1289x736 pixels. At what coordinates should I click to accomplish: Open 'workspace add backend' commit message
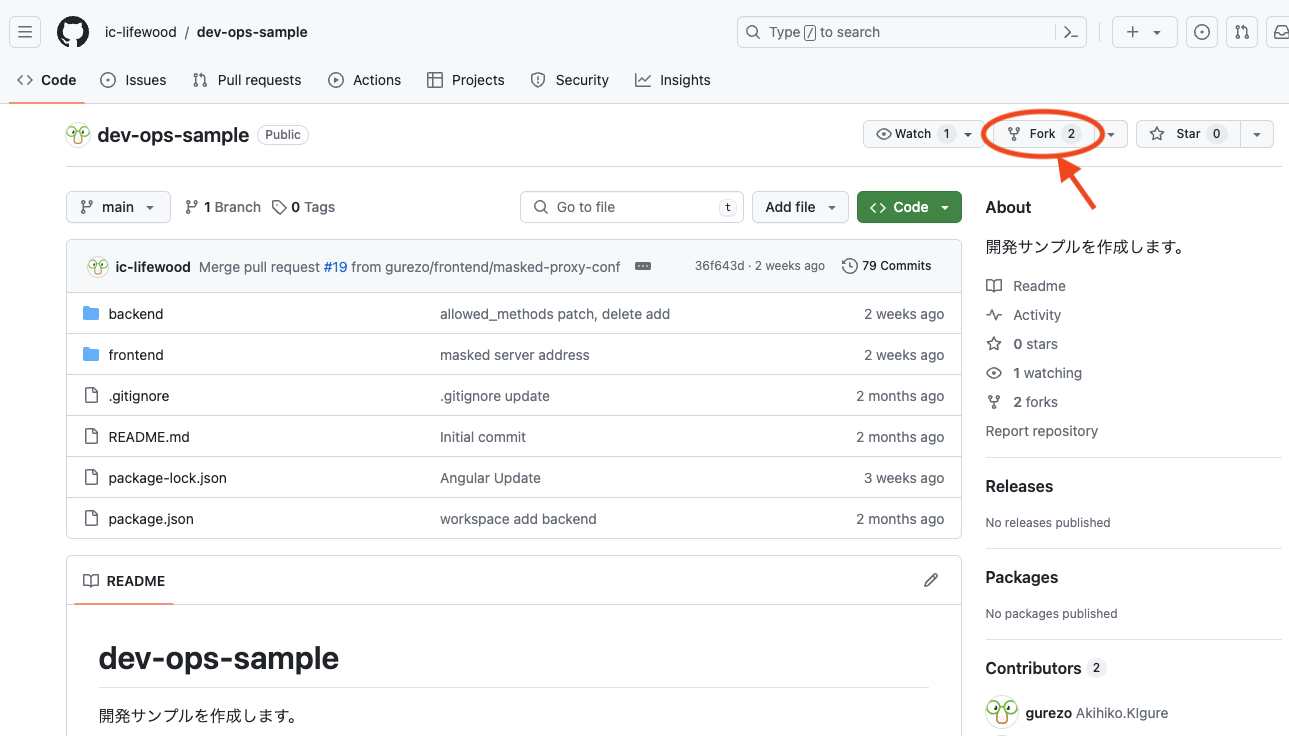pos(518,519)
